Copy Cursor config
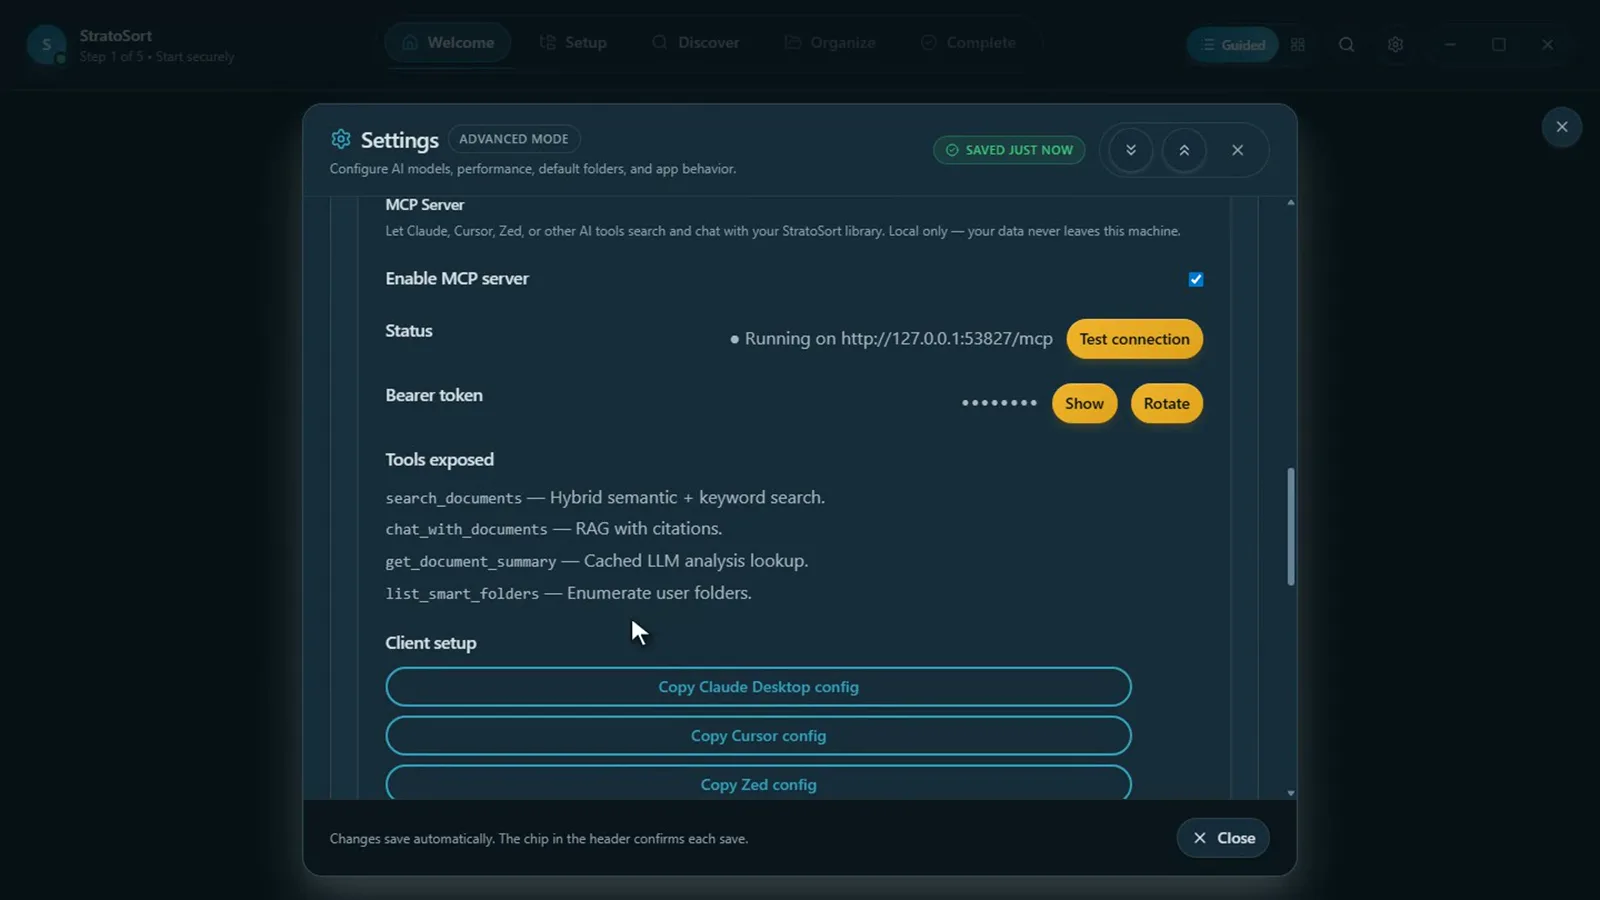This screenshot has width=1600, height=900. [758, 736]
